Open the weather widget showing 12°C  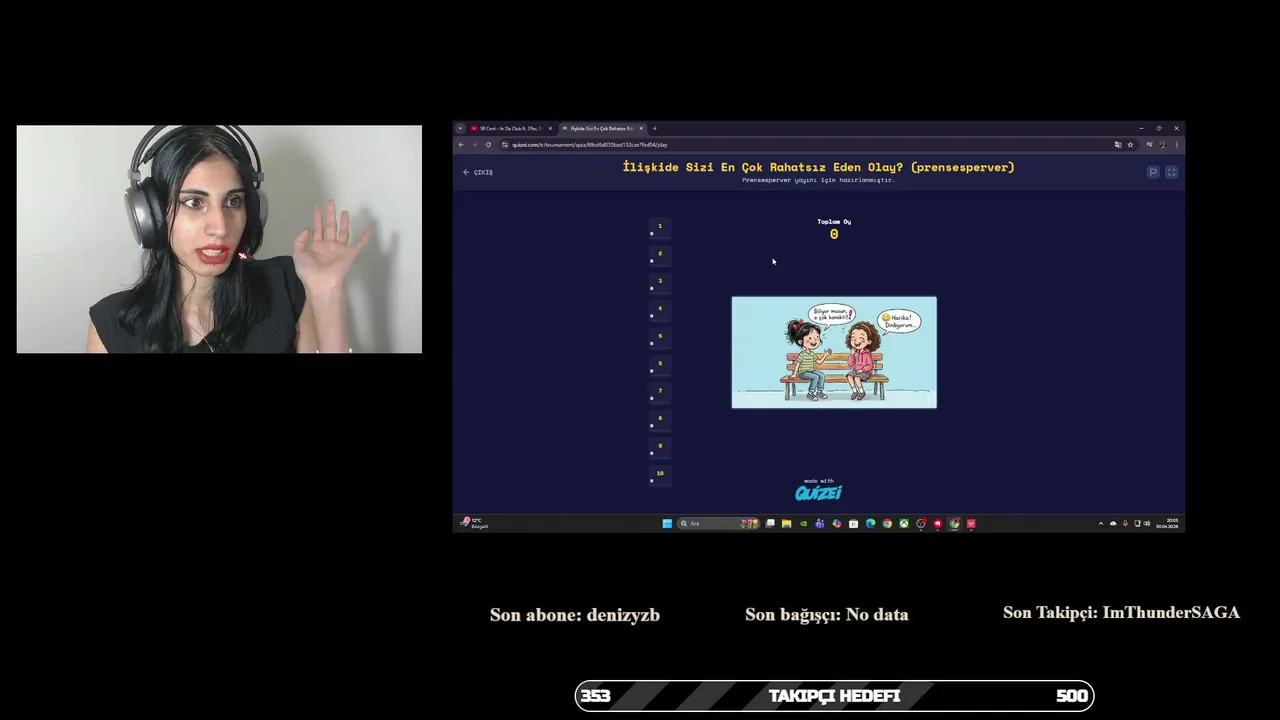pos(475,523)
